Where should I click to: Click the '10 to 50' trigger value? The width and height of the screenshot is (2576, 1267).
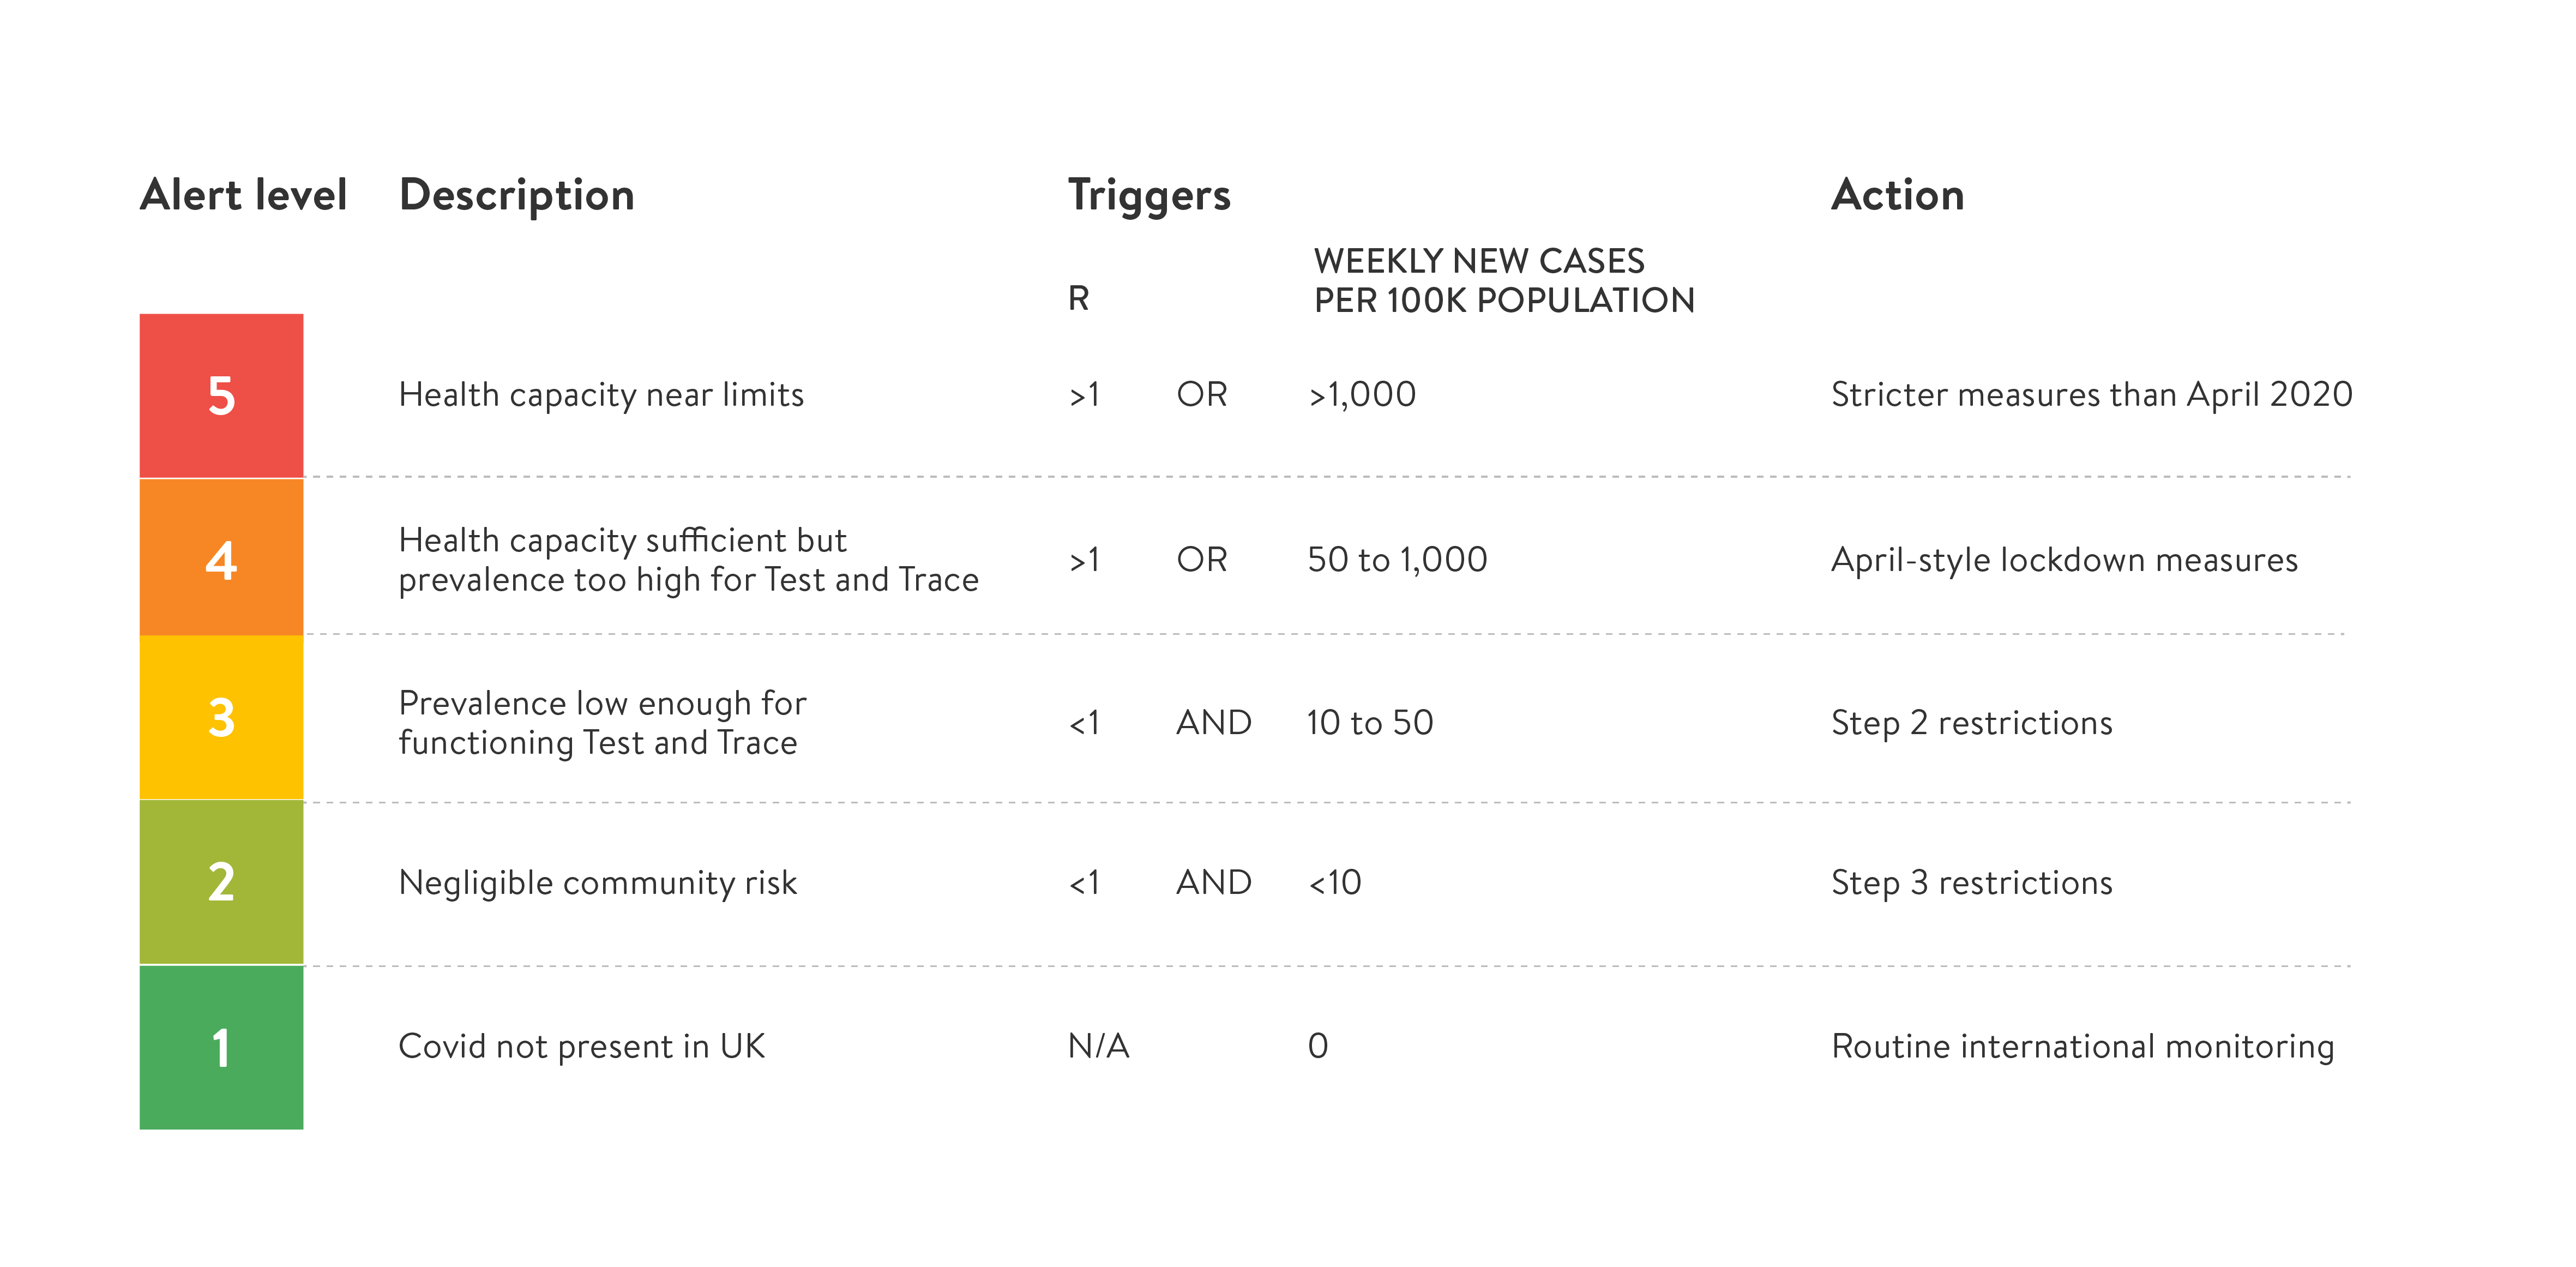pyautogui.click(x=1369, y=723)
